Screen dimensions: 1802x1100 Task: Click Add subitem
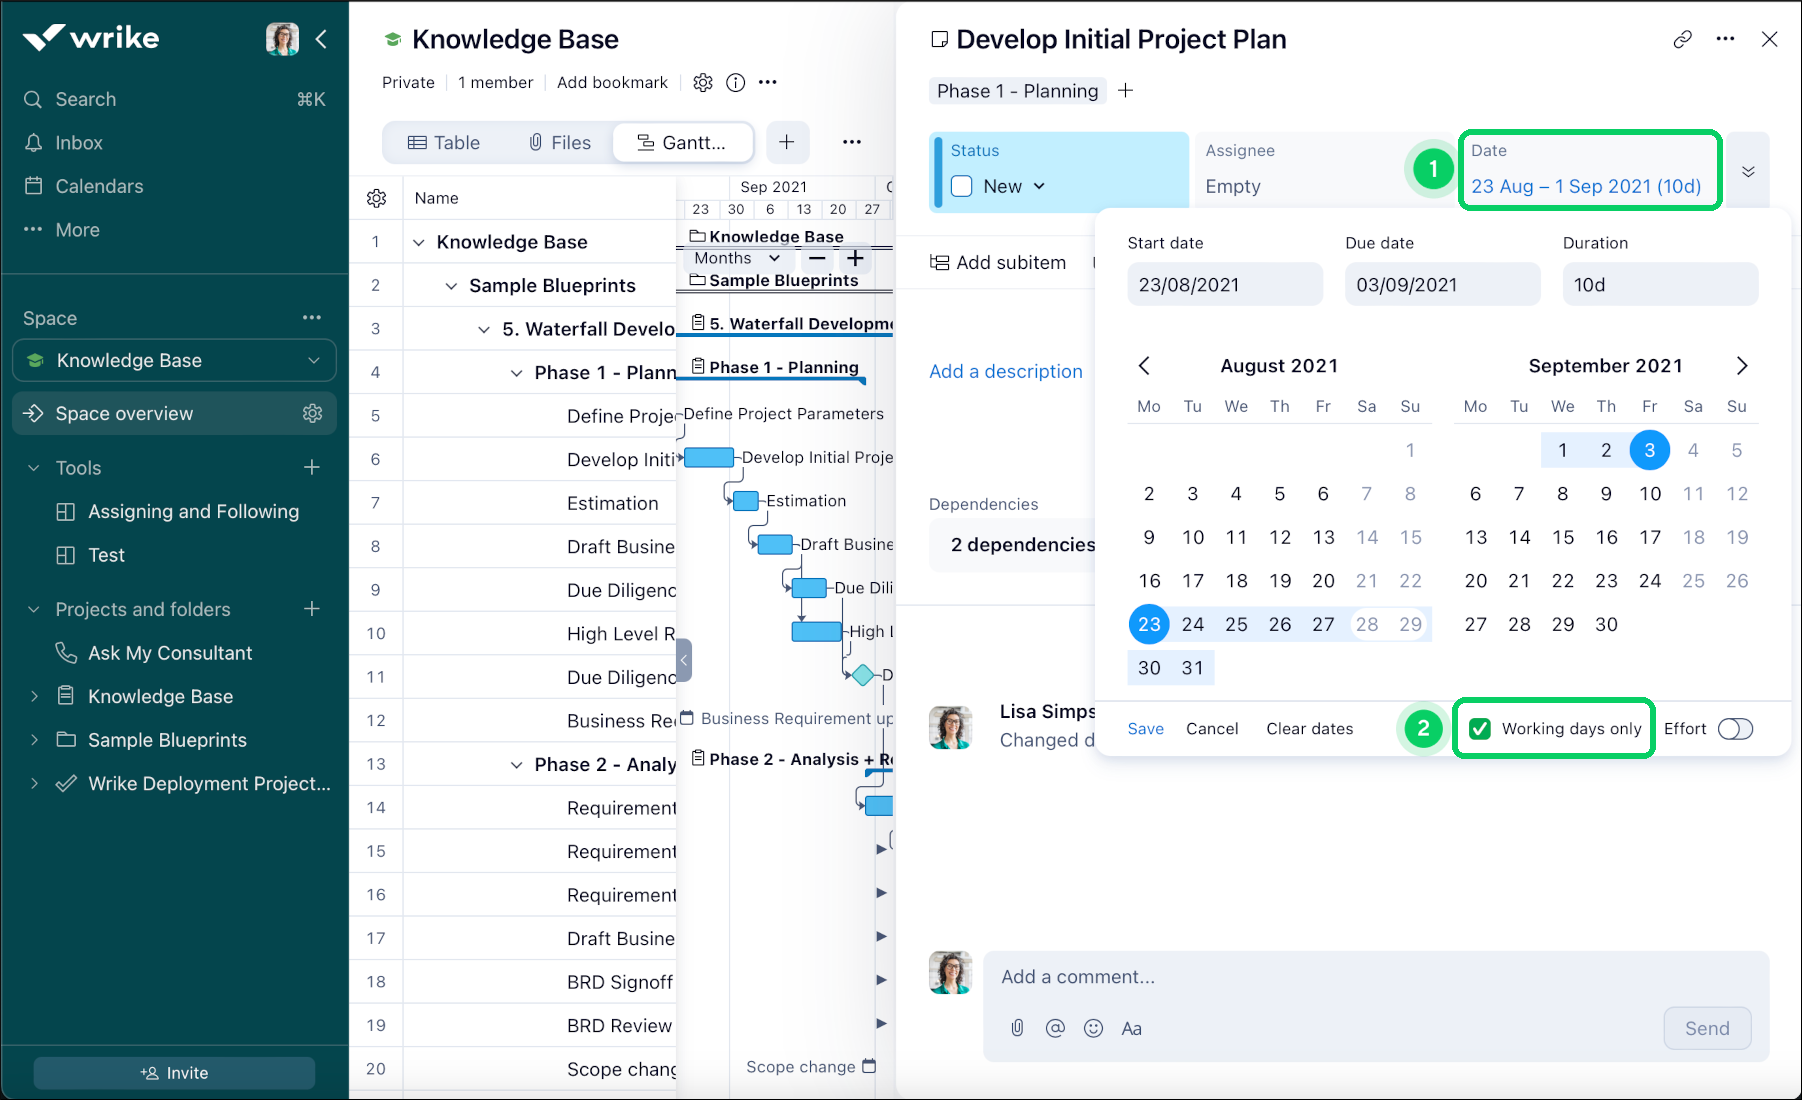[998, 262]
